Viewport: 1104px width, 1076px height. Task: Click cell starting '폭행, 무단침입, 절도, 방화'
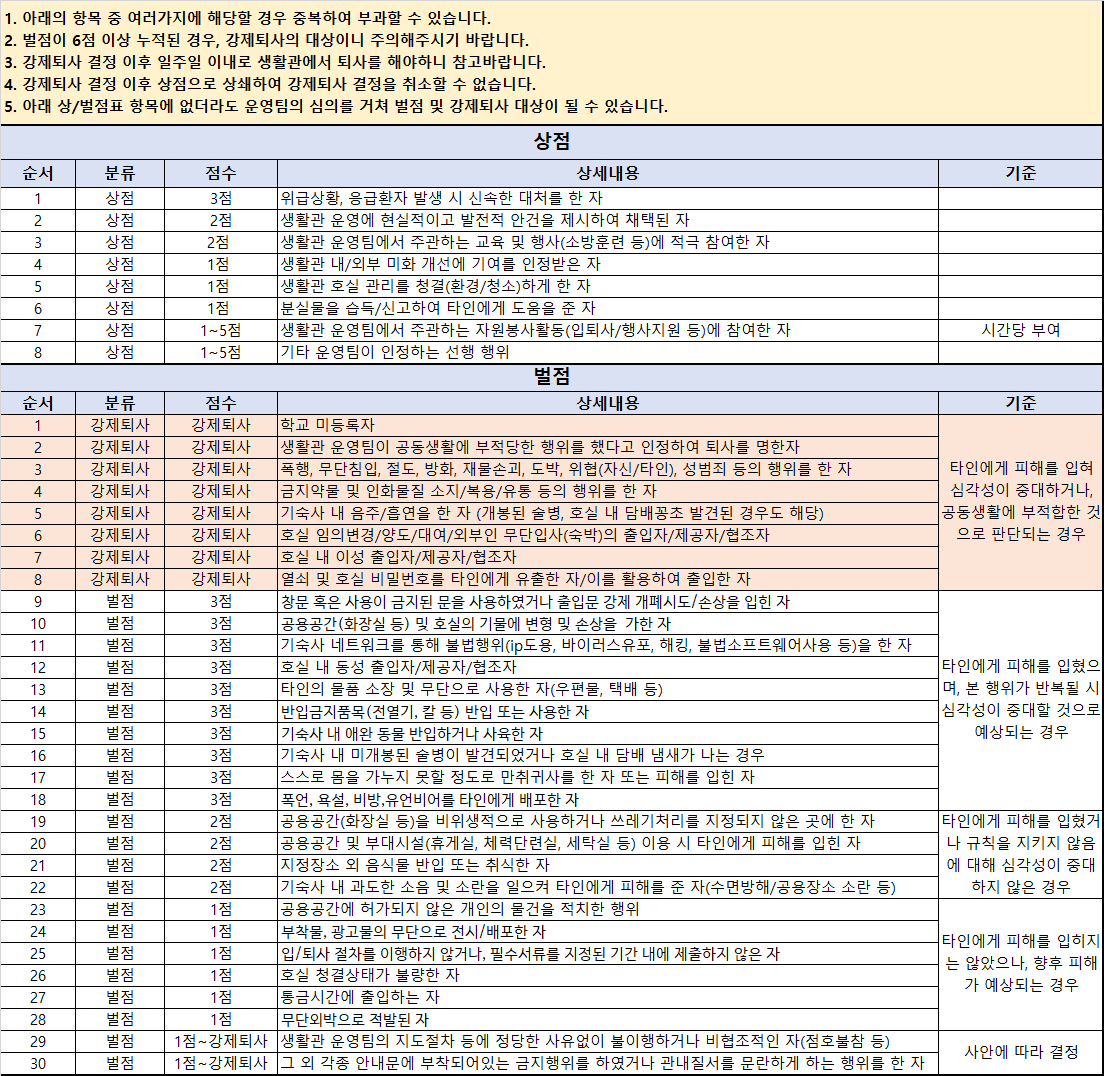[x=608, y=469]
